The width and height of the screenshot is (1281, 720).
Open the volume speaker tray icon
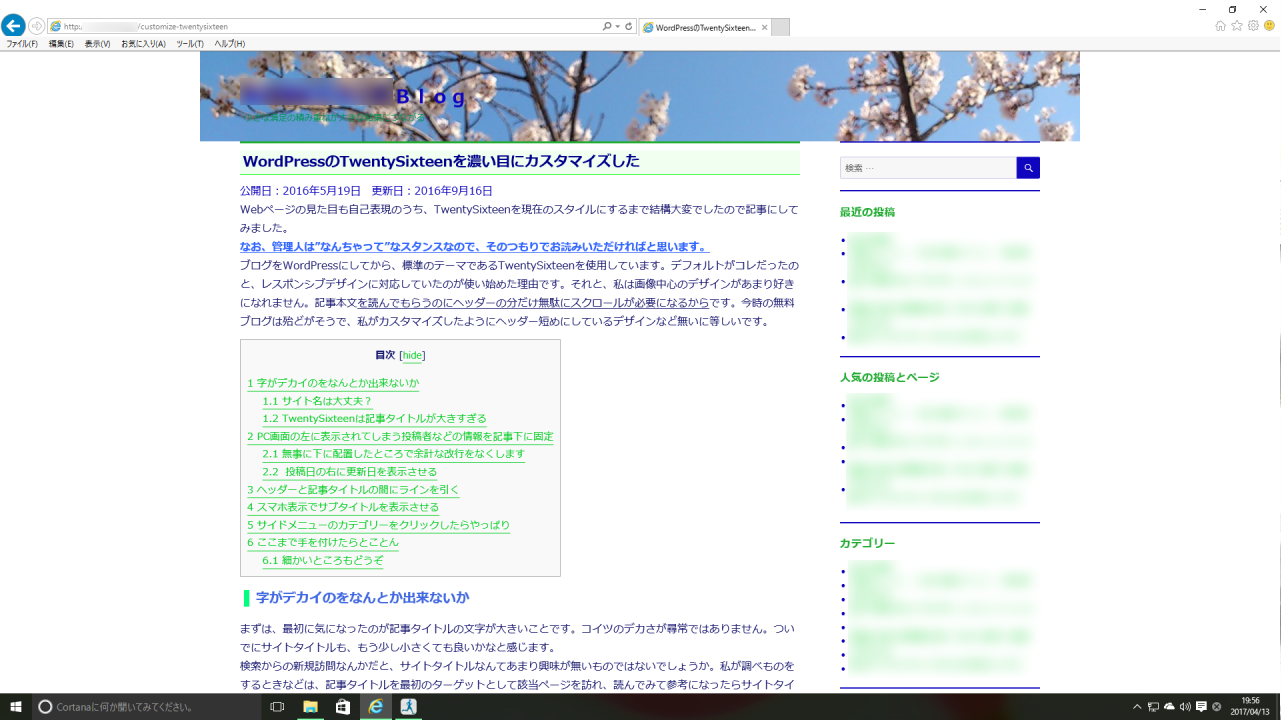[x=1185, y=706]
